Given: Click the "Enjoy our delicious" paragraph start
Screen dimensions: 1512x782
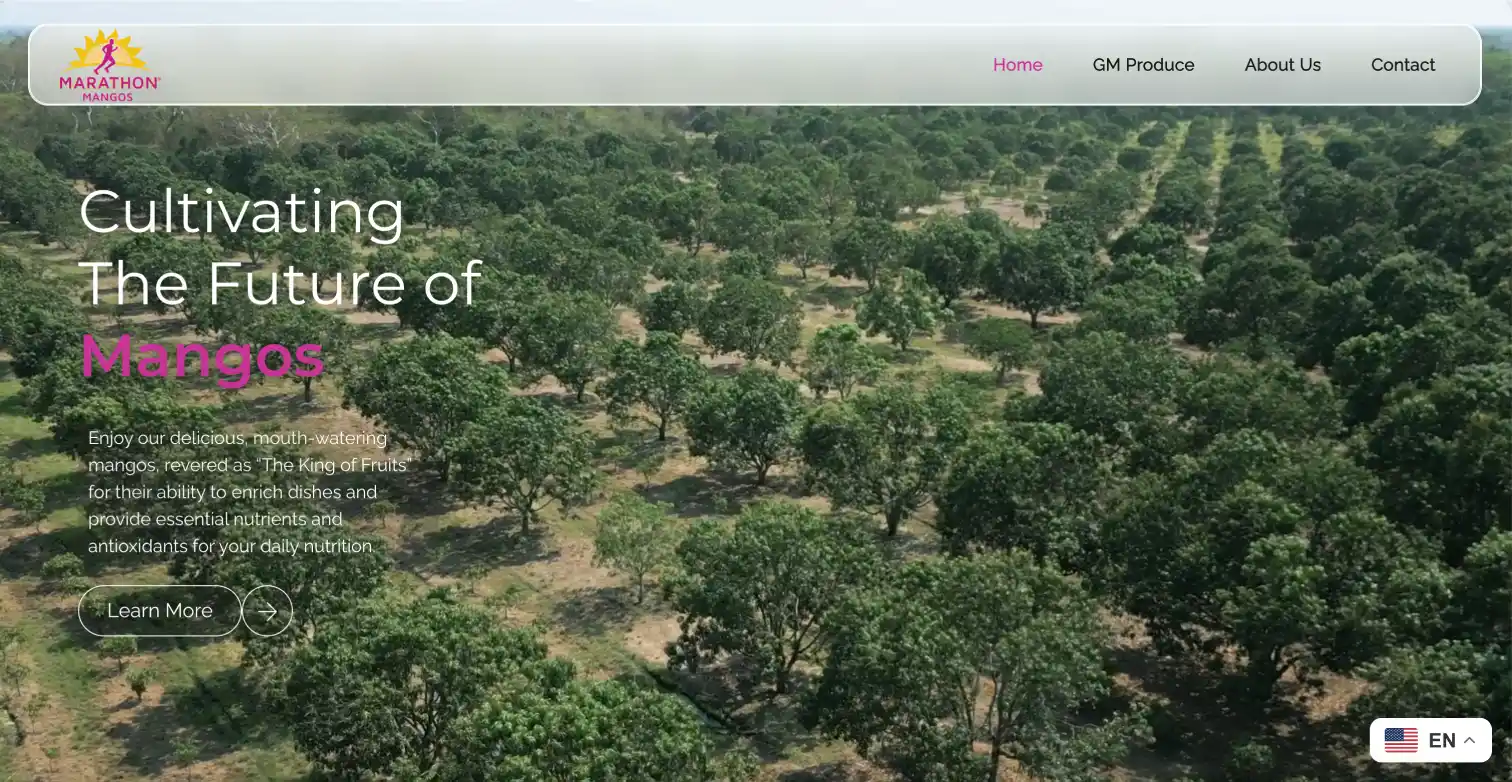Looking at the screenshot, I should pyautogui.click(x=168, y=438).
